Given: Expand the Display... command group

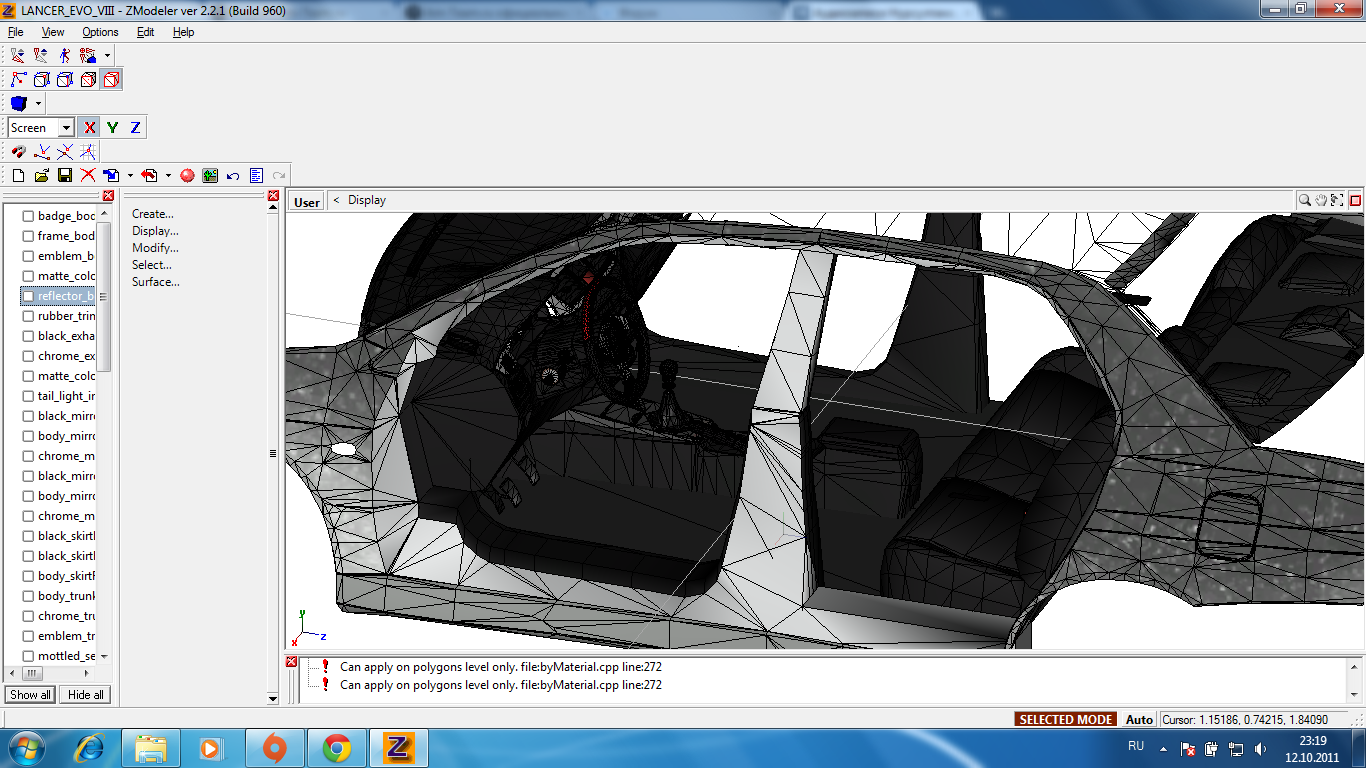Looking at the screenshot, I should pos(155,231).
